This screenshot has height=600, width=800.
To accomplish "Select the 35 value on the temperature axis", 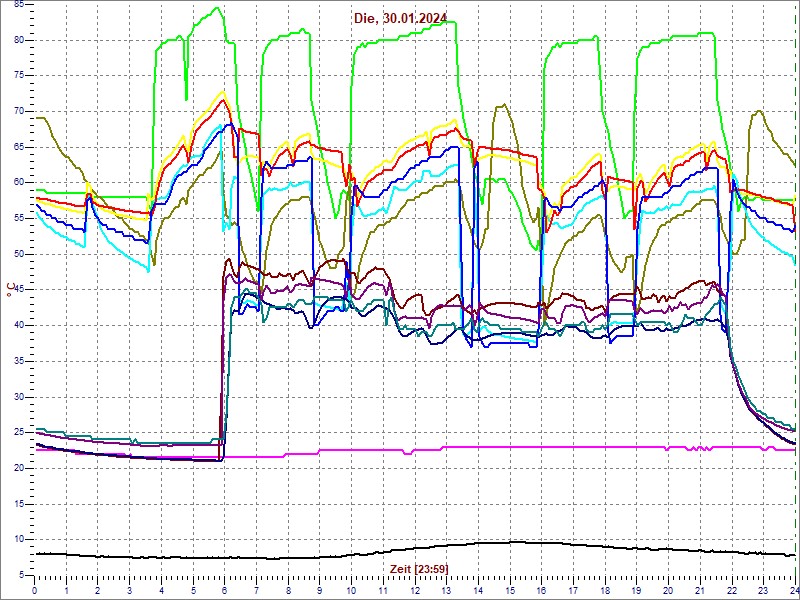I will coord(19,361).
